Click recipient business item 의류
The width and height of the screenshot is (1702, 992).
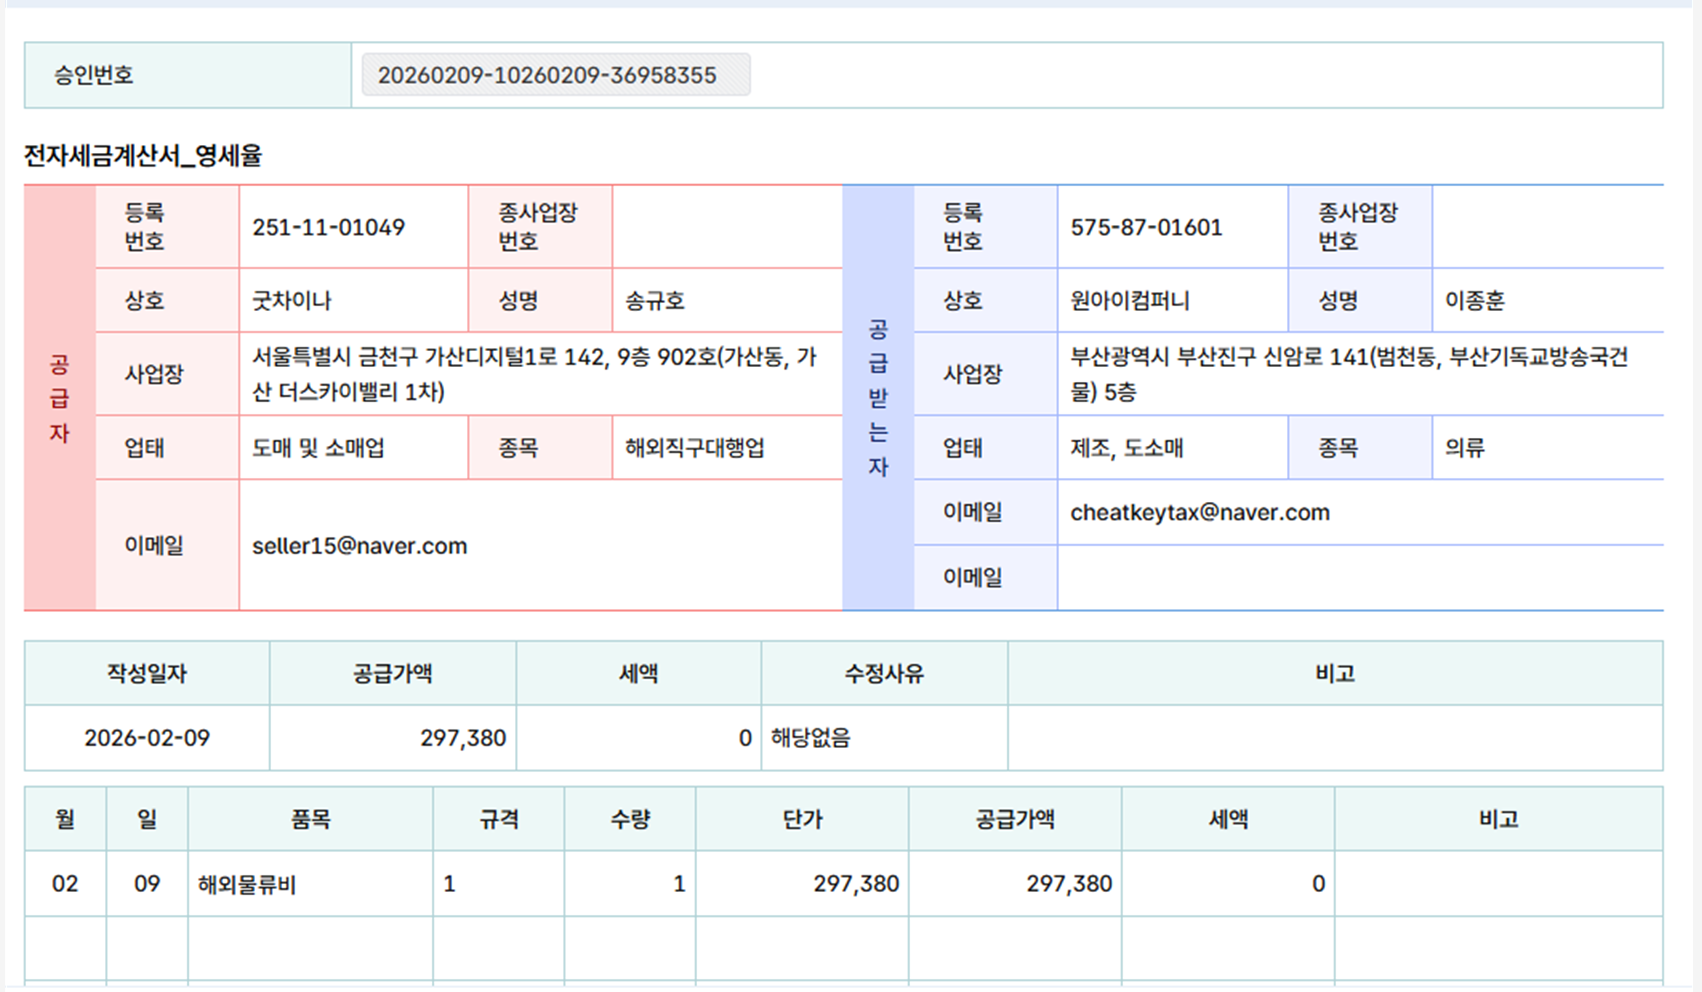(x=1464, y=448)
